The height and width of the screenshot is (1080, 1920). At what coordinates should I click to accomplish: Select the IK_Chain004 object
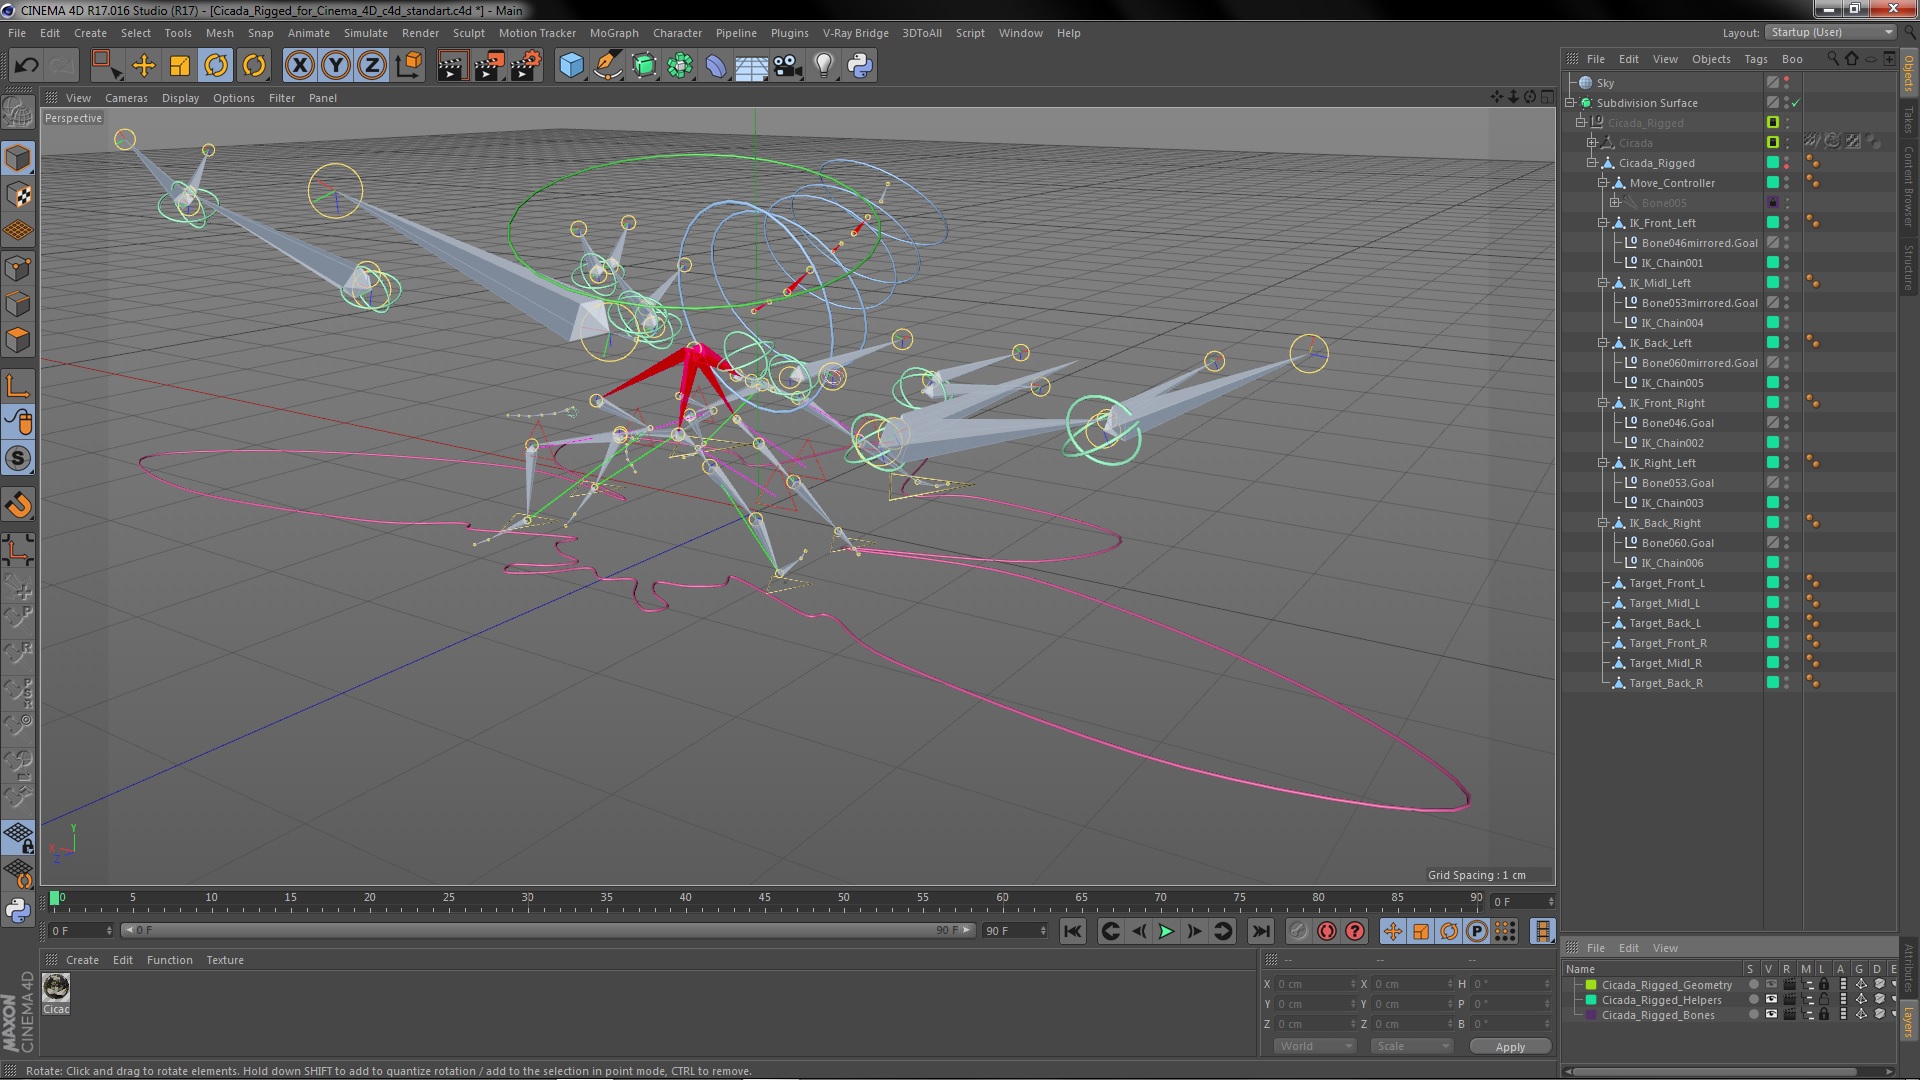(x=1671, y=323)
